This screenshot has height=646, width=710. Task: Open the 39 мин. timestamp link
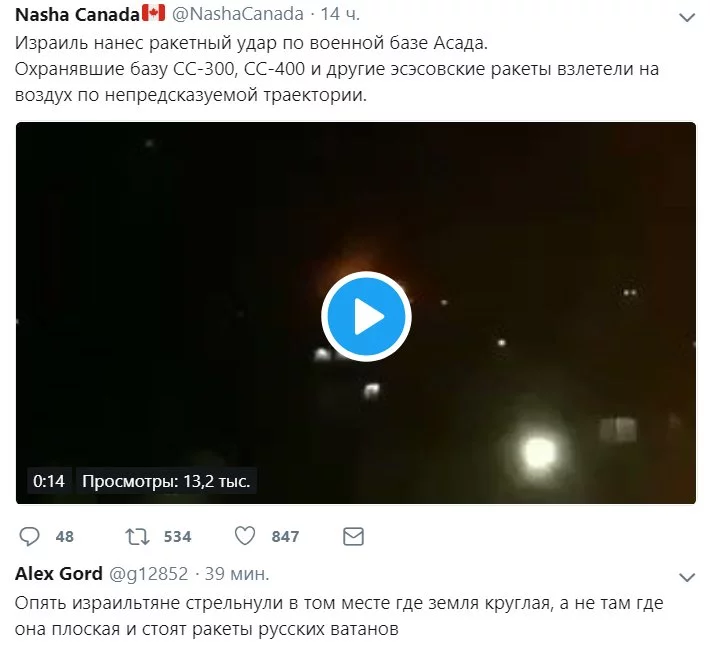click(237, 574)
